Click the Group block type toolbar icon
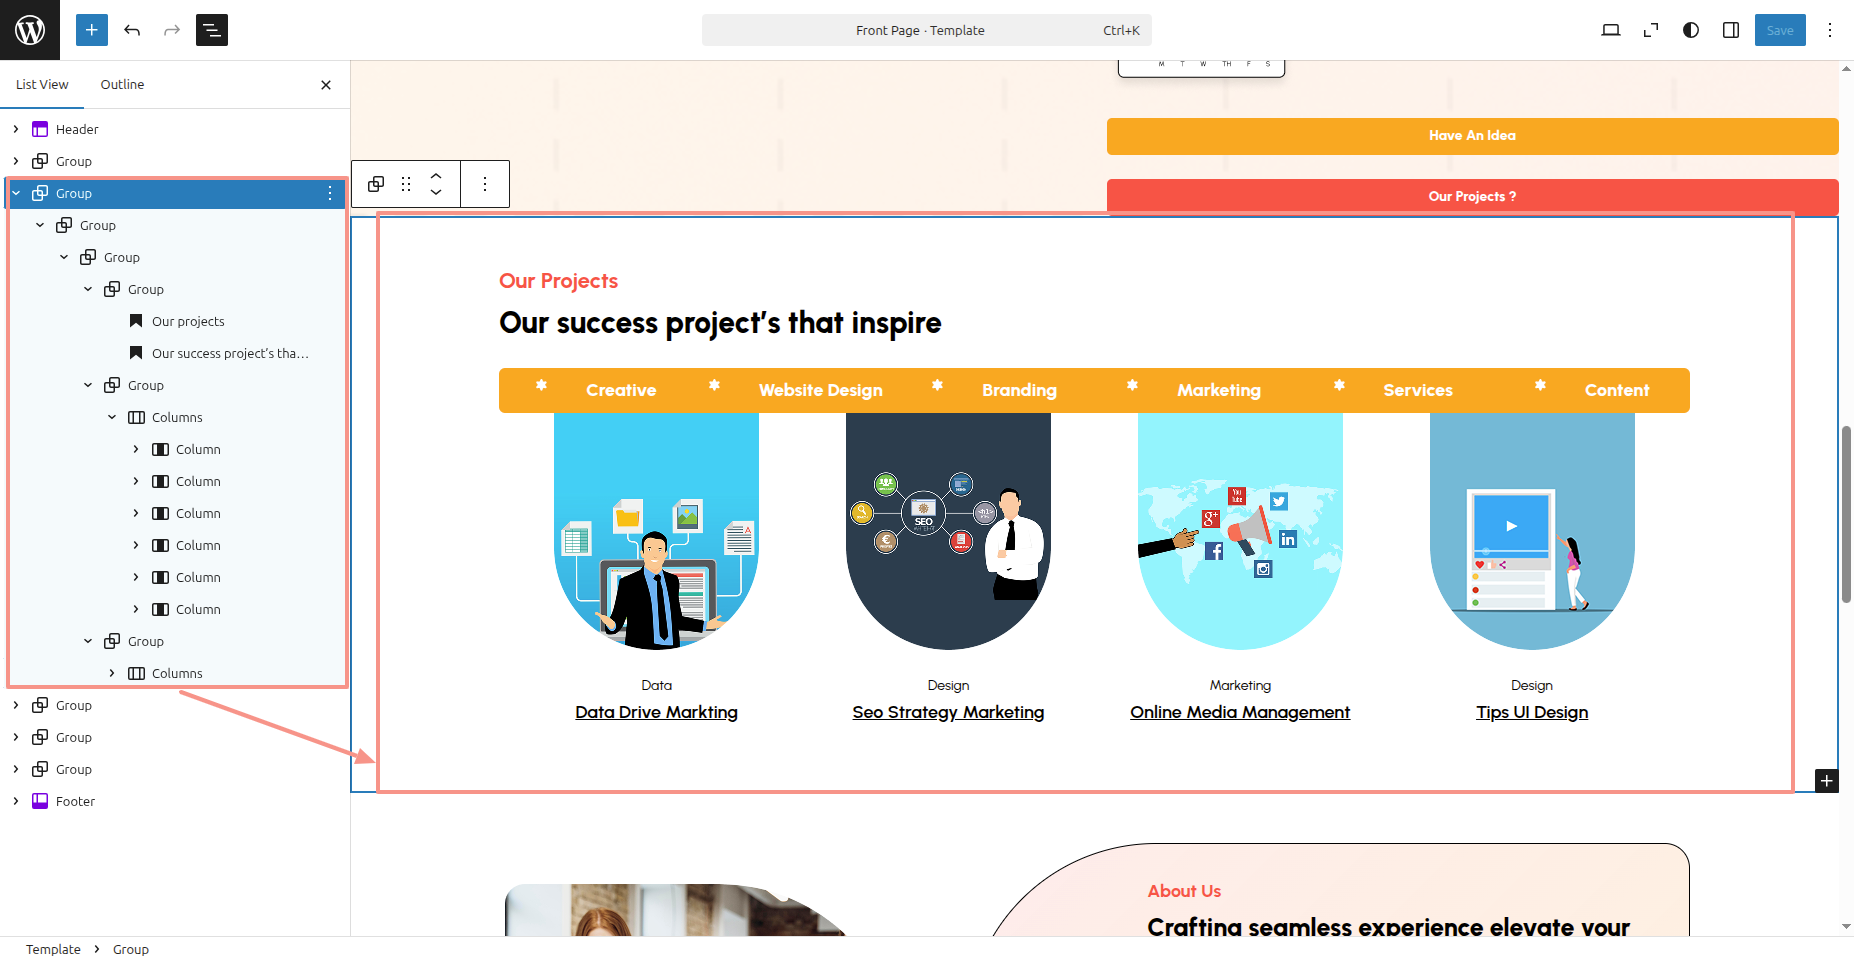The image size is (1854, 961). click(x=376, y=184)
